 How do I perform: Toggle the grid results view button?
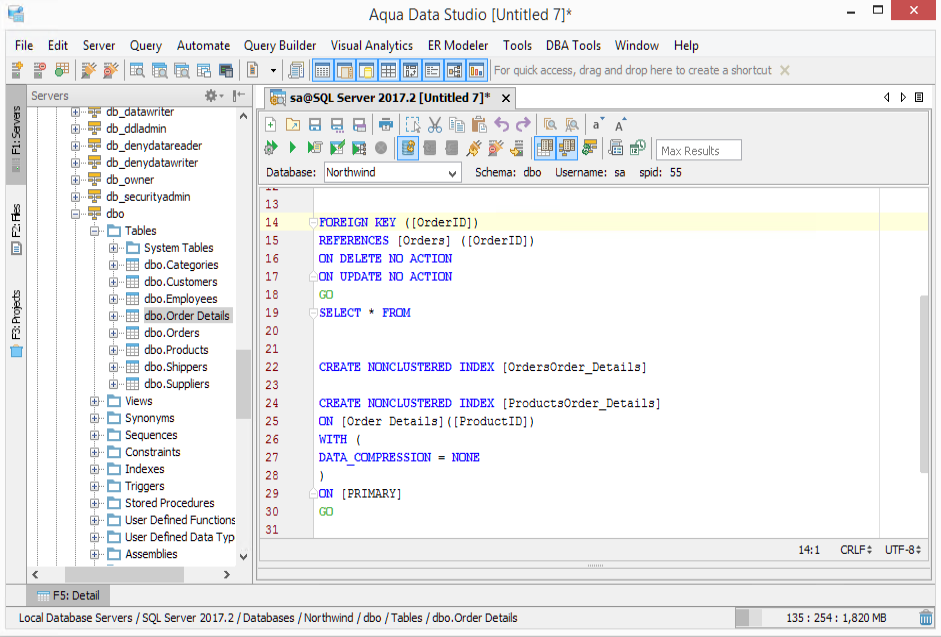click(544, 148)
